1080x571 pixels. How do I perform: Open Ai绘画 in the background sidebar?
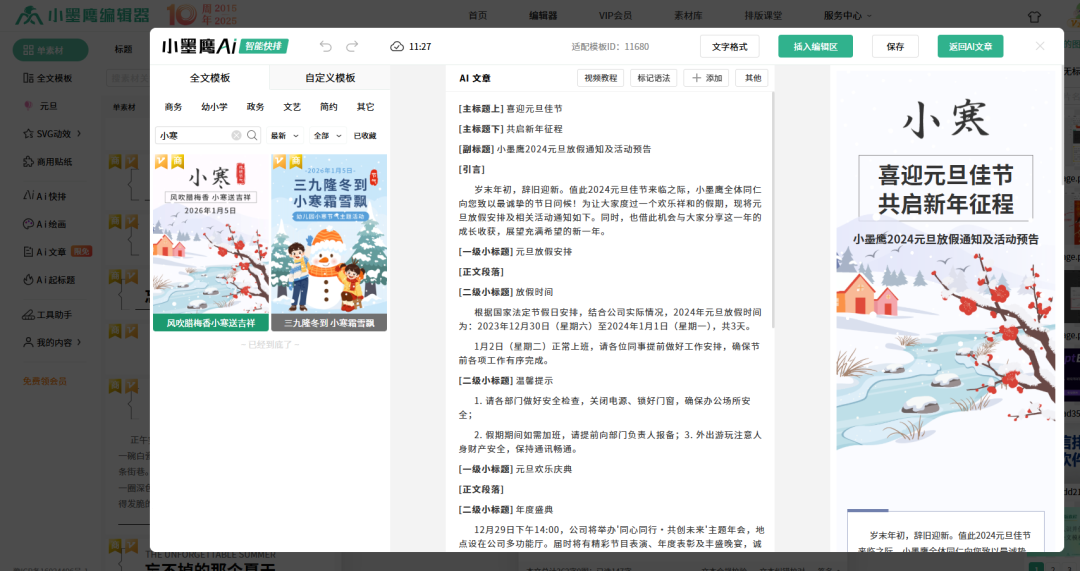coord(45,224)
